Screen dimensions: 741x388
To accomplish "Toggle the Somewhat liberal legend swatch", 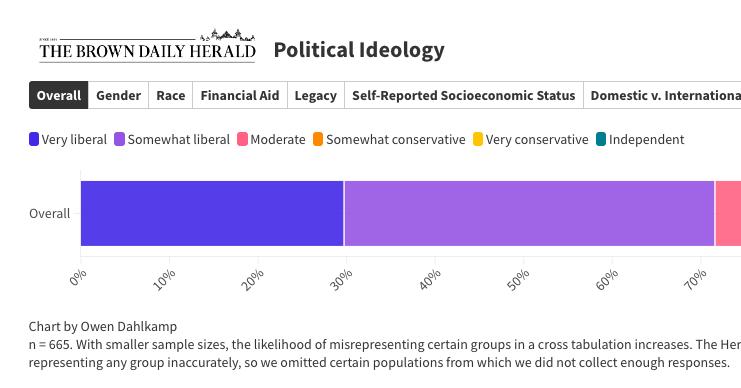I will pos(120,139).
